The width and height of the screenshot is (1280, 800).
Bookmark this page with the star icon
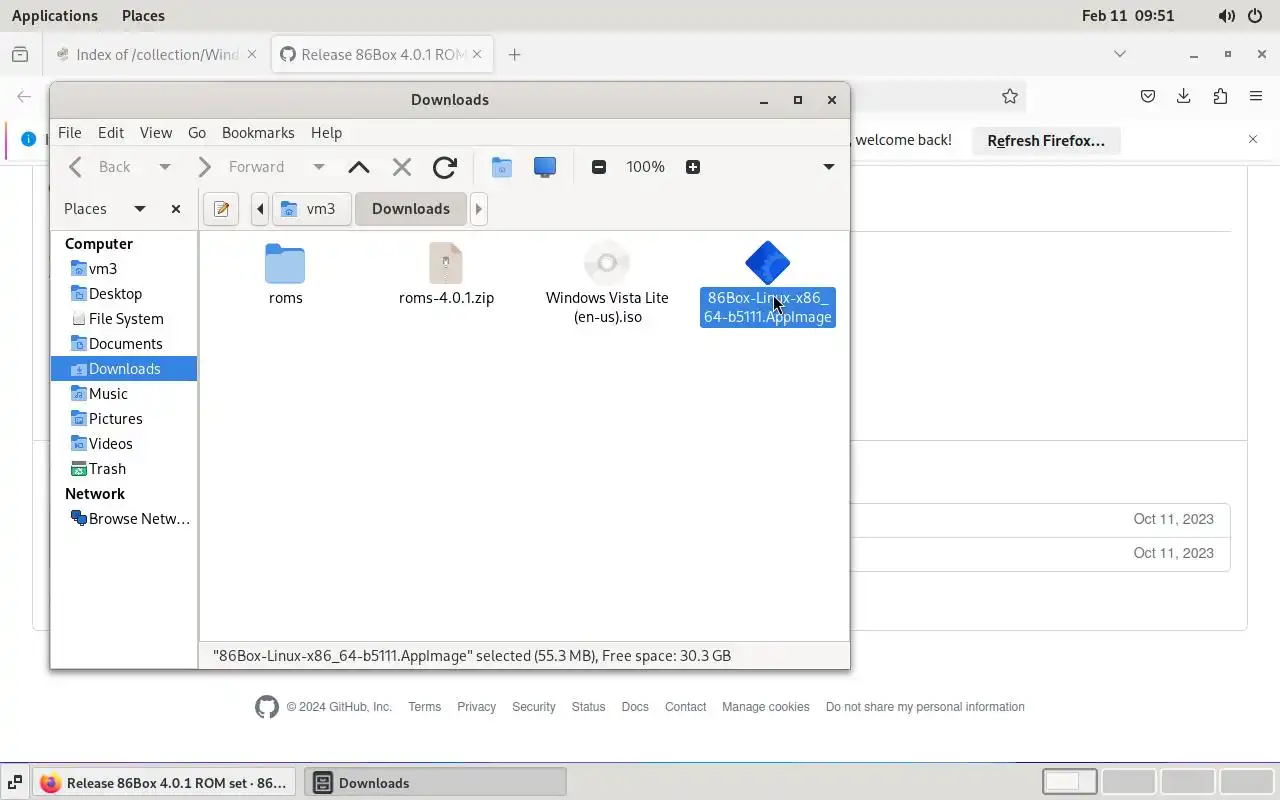pos(1010,96)
